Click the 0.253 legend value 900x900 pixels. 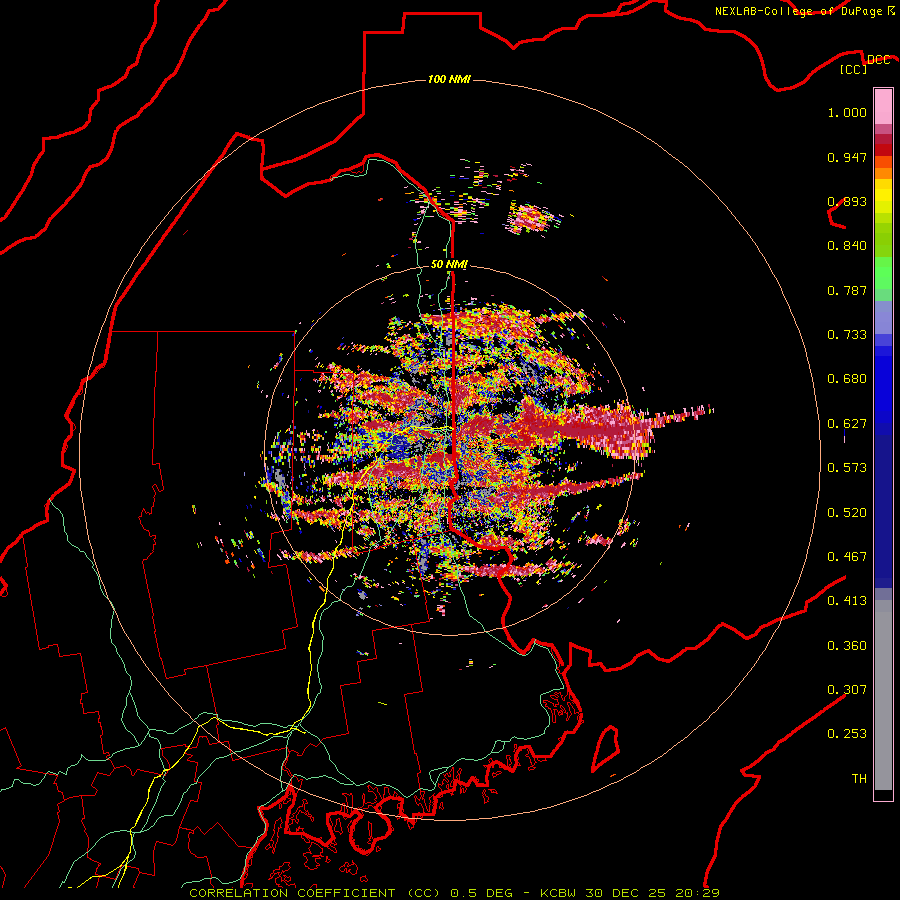click(847, 734)
